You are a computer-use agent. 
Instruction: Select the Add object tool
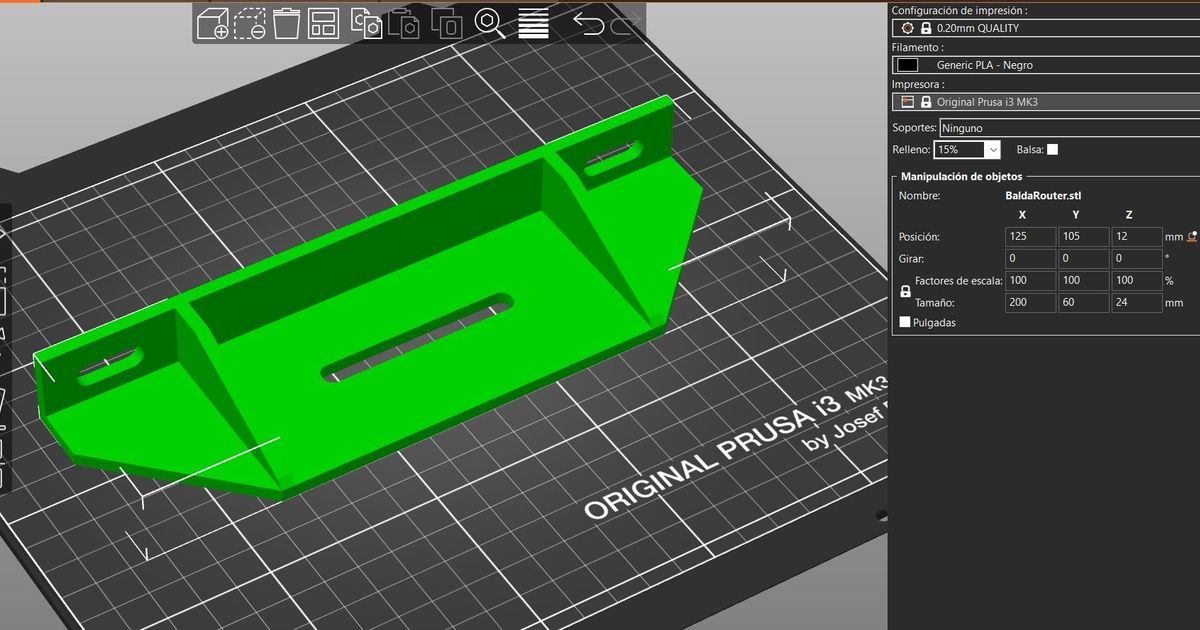point(212,25)
